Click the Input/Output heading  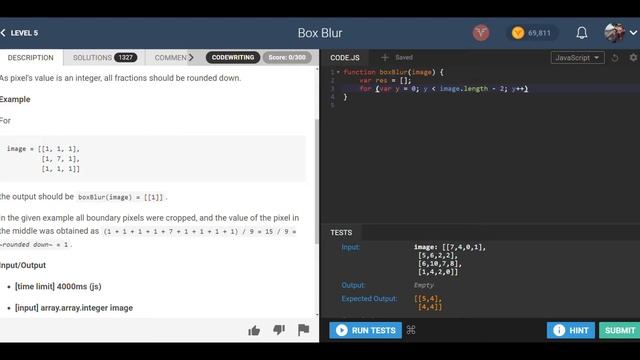(23, 265)
